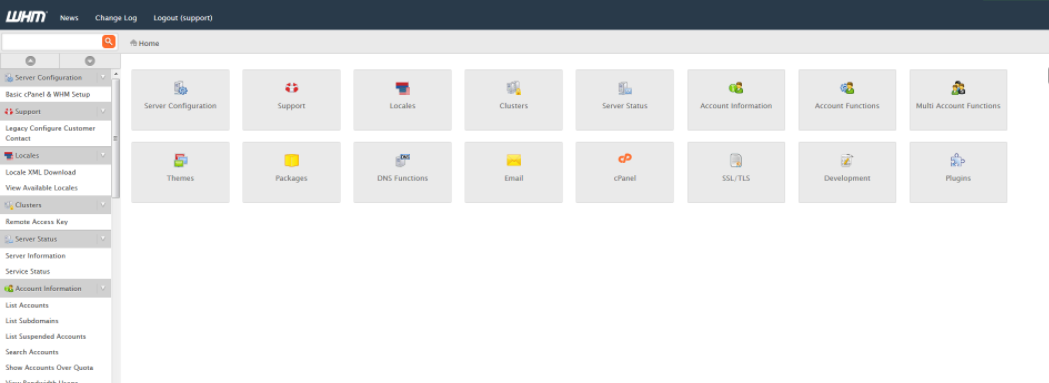The image size is (1049, 383).
Task: Collapse the Account Information sidebar section
Action: 103,289
